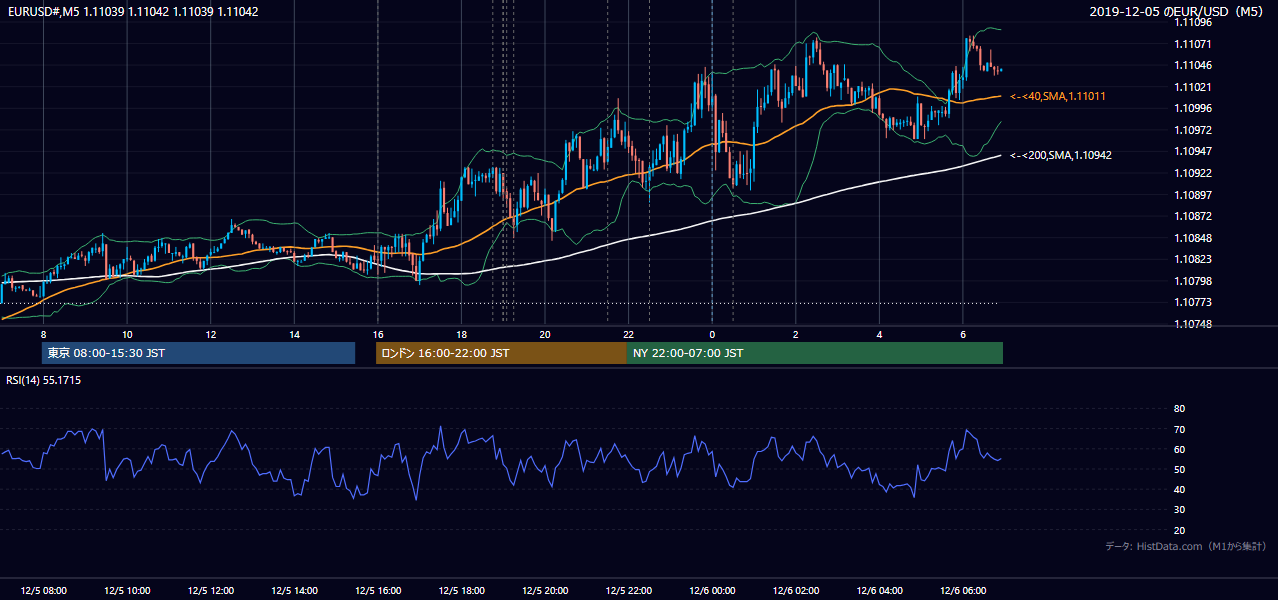
Task: Click the bottom time label 12/5 08:00
Action: (44, 591)
